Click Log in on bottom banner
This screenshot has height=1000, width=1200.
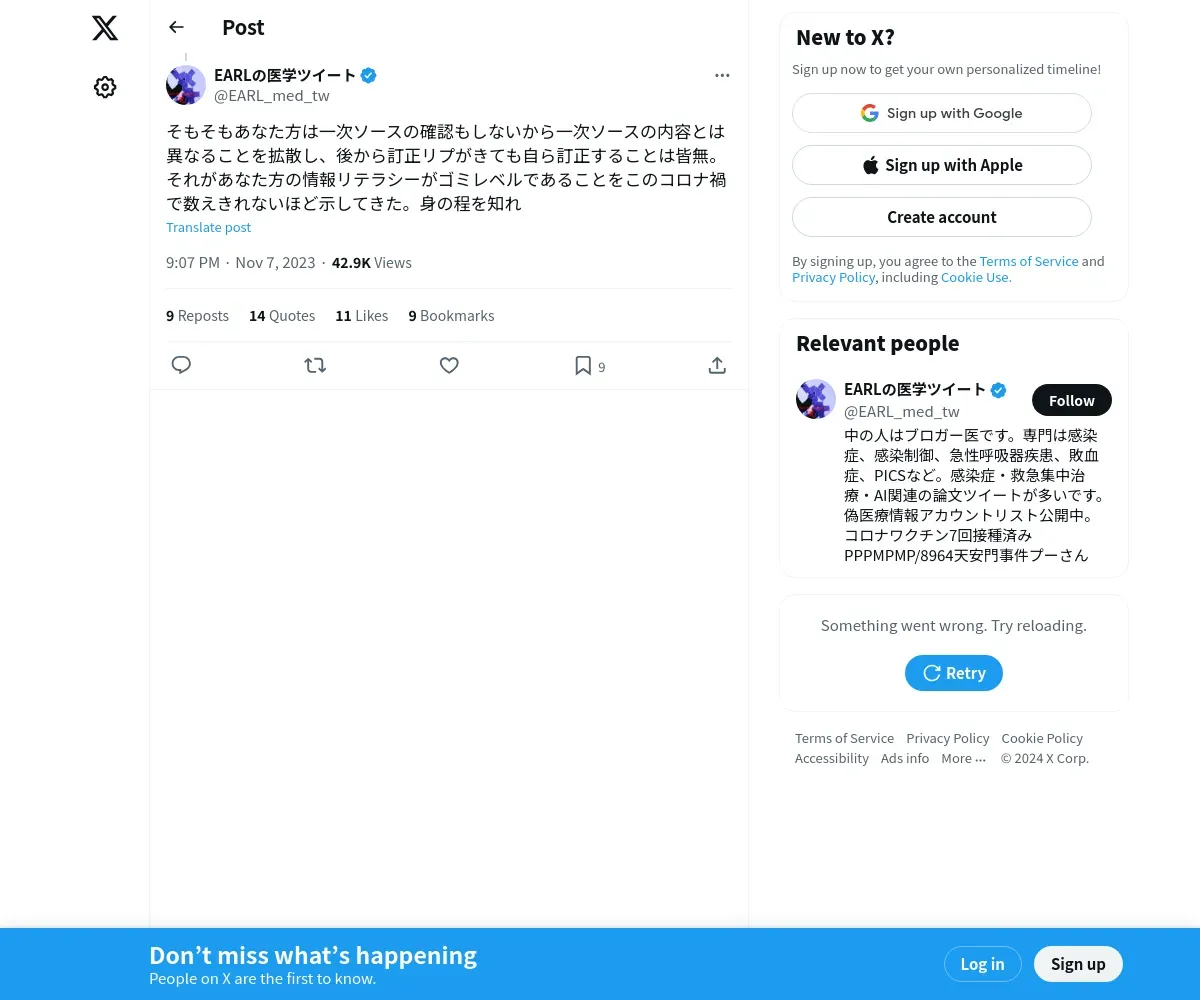982,964
